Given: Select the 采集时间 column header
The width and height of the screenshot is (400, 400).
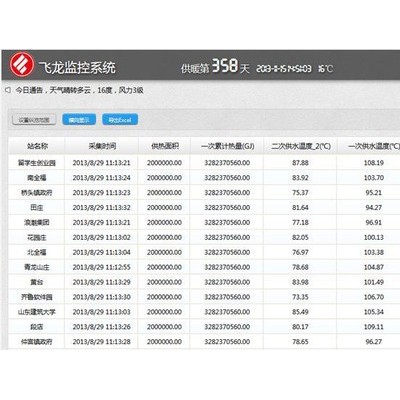Looking at the screenshot, I should tap(102, 146).
